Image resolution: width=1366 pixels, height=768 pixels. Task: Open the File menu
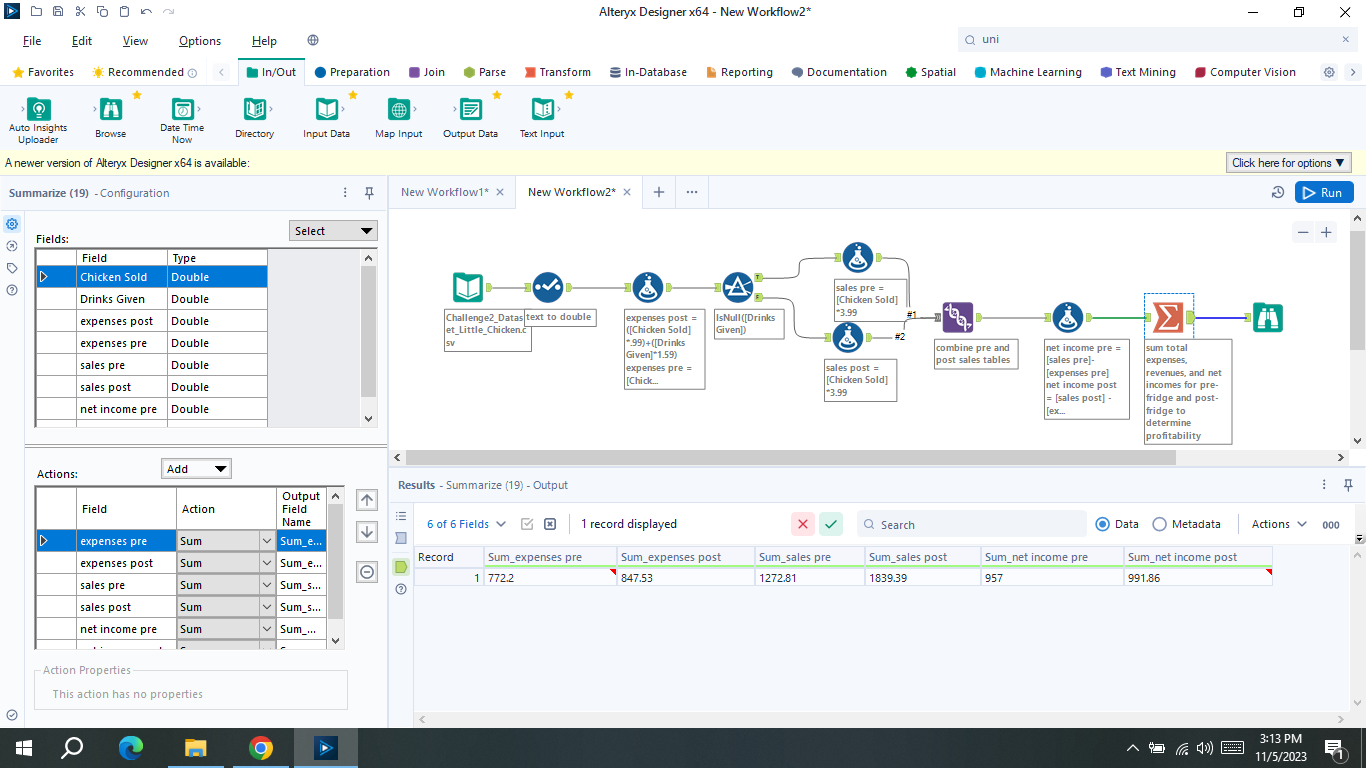point(32,41)
